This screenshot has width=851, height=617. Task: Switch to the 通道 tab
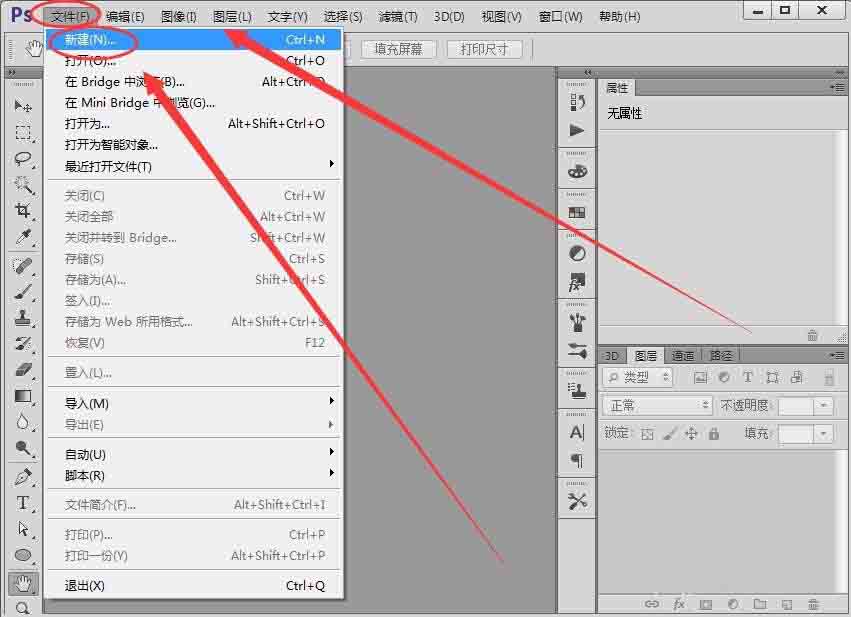pyautogui.click(x=683, y=355)
